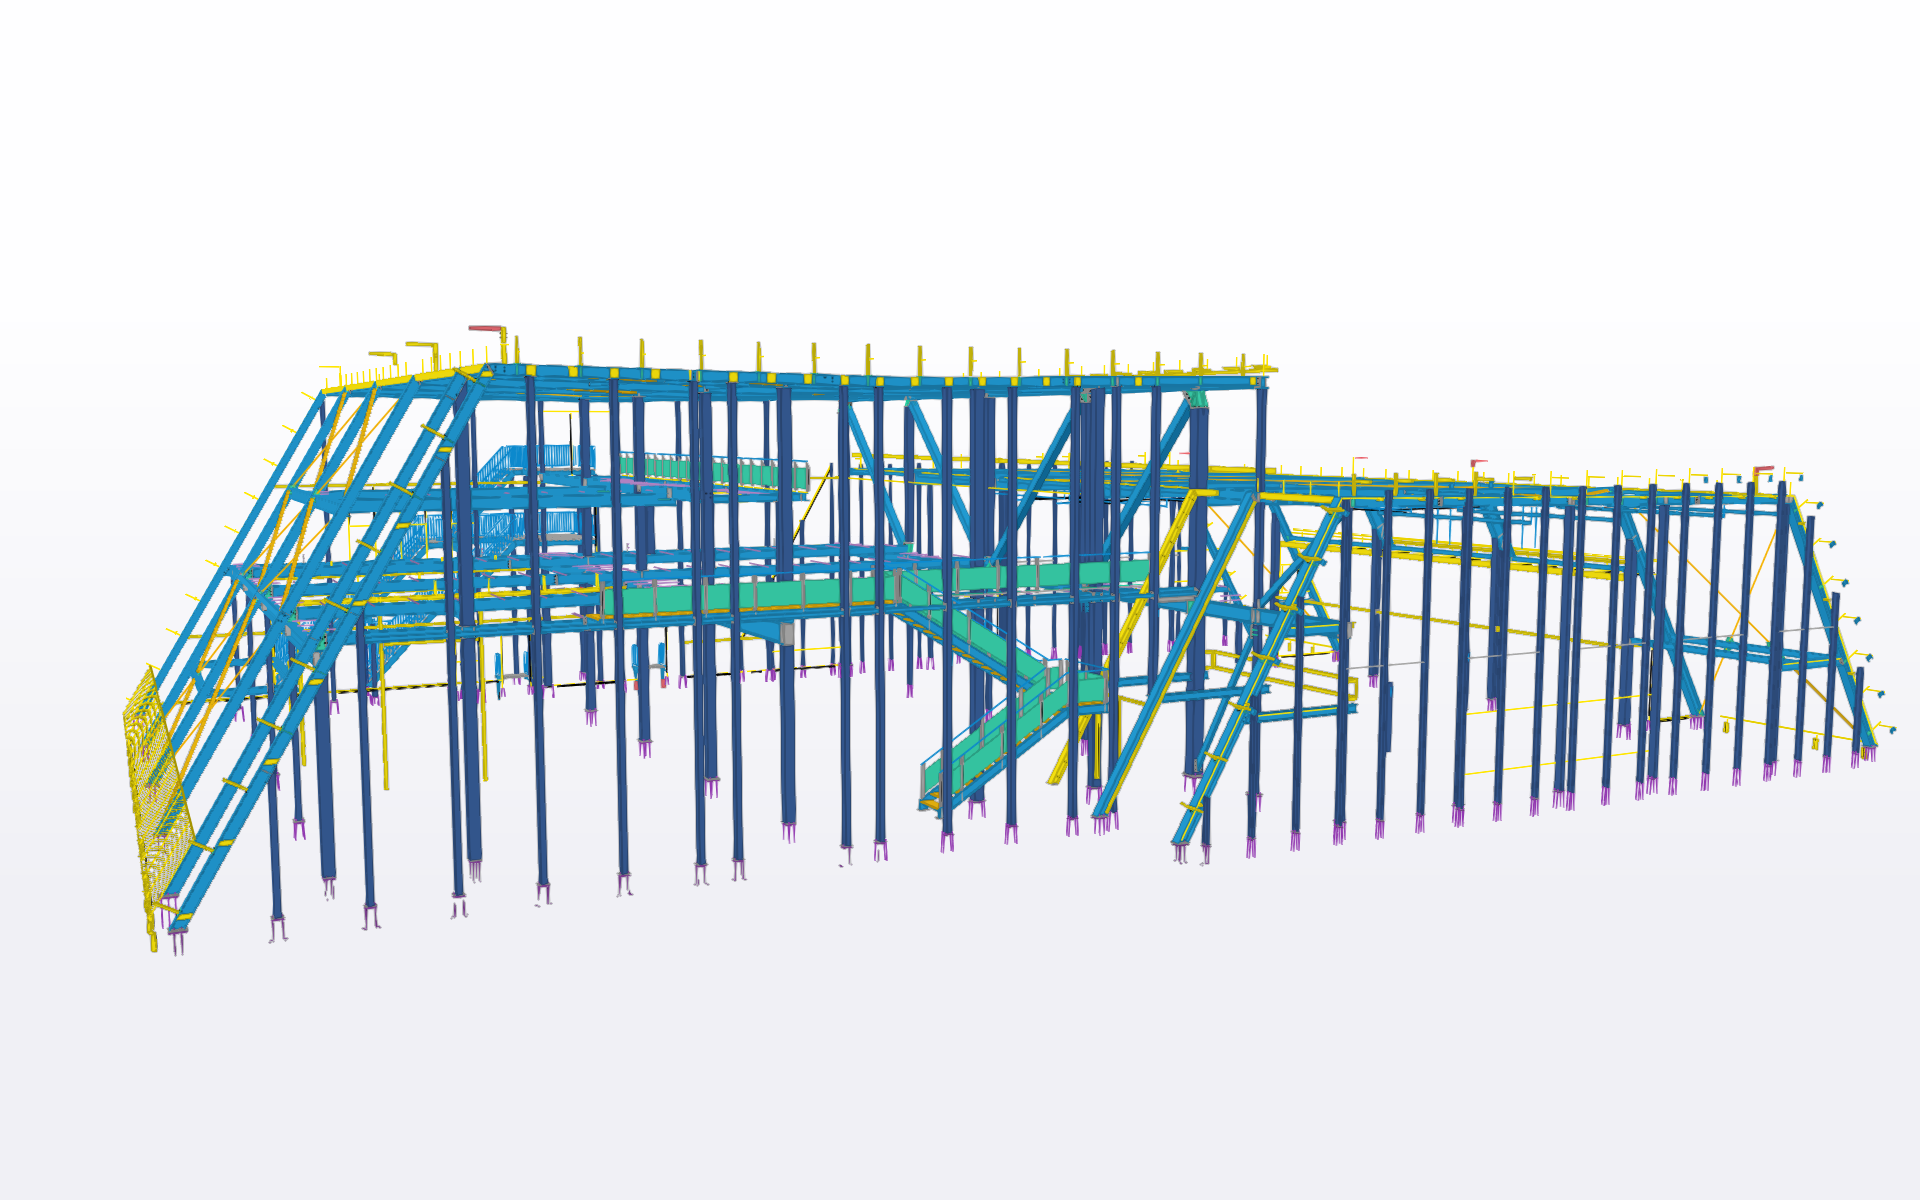Click the yellow rectangular handrail frame near the right ladder
The height and width of the screenshot is (1200, 1920).
point(1282,675)
